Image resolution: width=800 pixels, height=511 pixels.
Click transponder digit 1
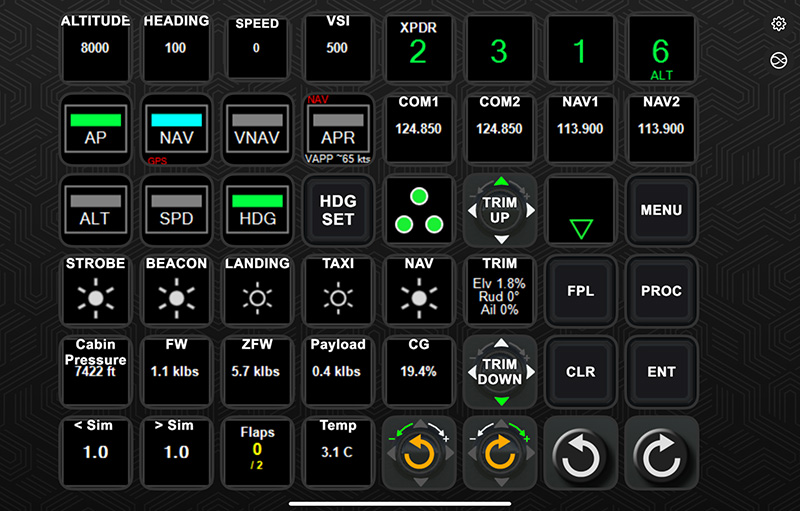[581, 48]
